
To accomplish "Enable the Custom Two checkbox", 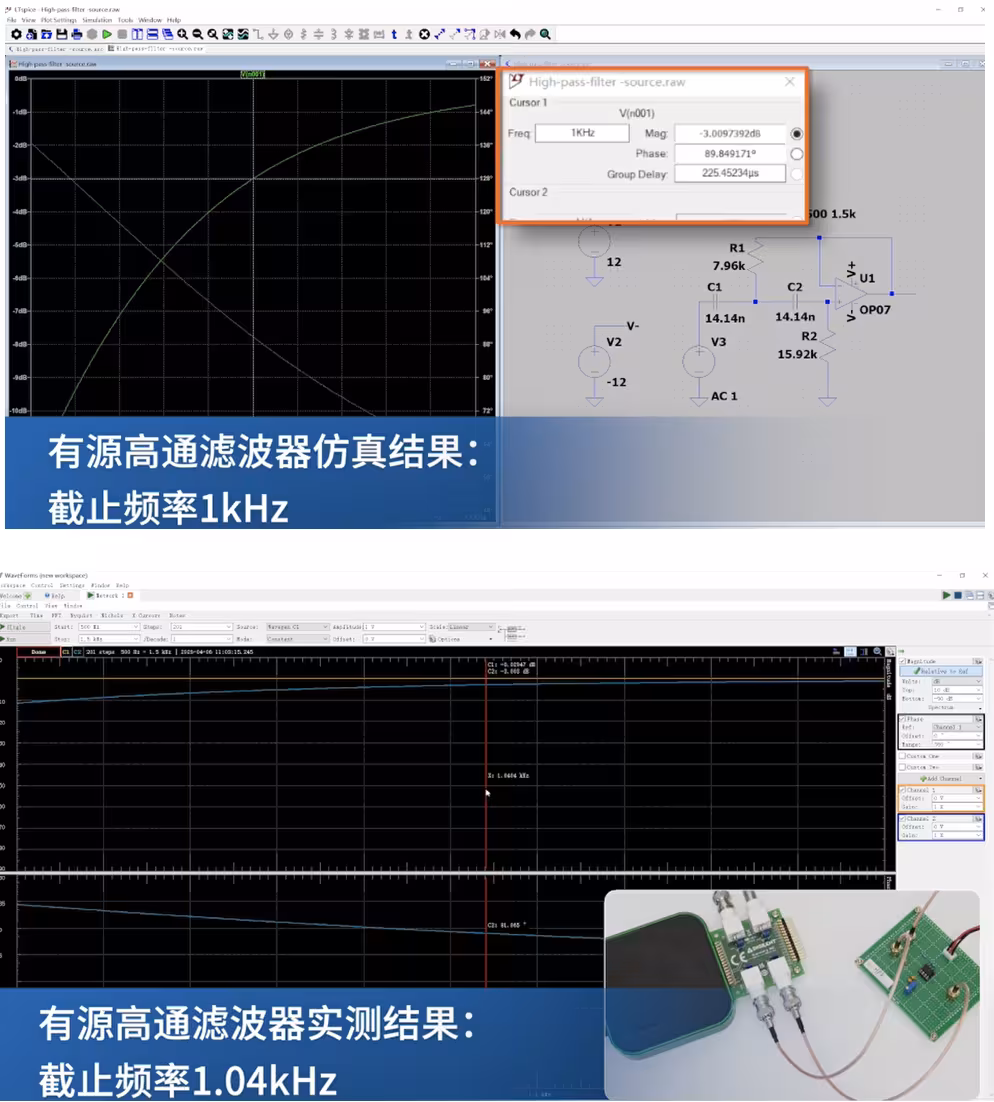I will [x=902, y=767].
